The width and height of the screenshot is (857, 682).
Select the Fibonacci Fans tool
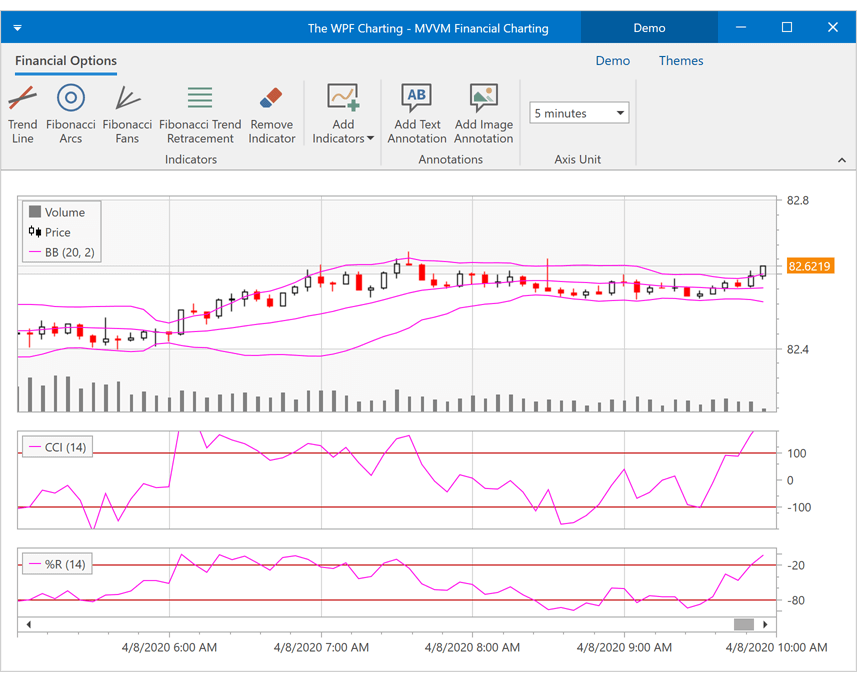pyautogui.click(x=126, y=113)
